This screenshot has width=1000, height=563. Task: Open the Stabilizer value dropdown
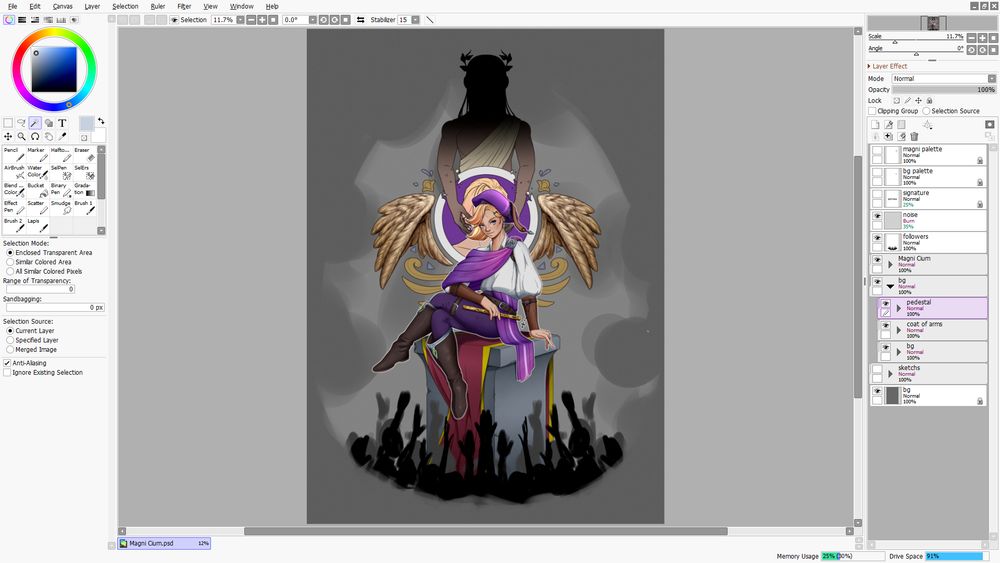(415, 20)
